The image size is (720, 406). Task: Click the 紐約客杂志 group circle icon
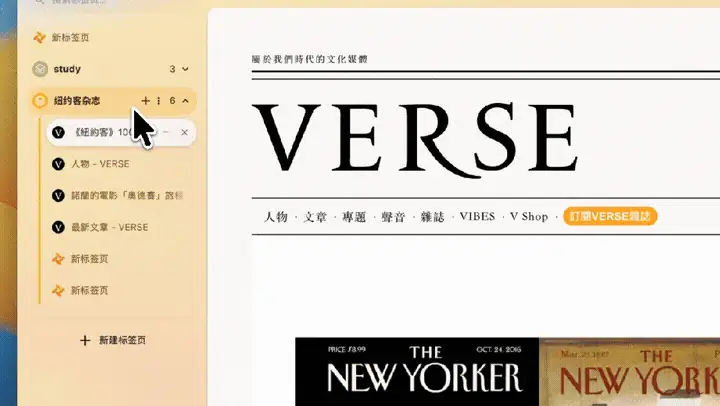(40, 101)
